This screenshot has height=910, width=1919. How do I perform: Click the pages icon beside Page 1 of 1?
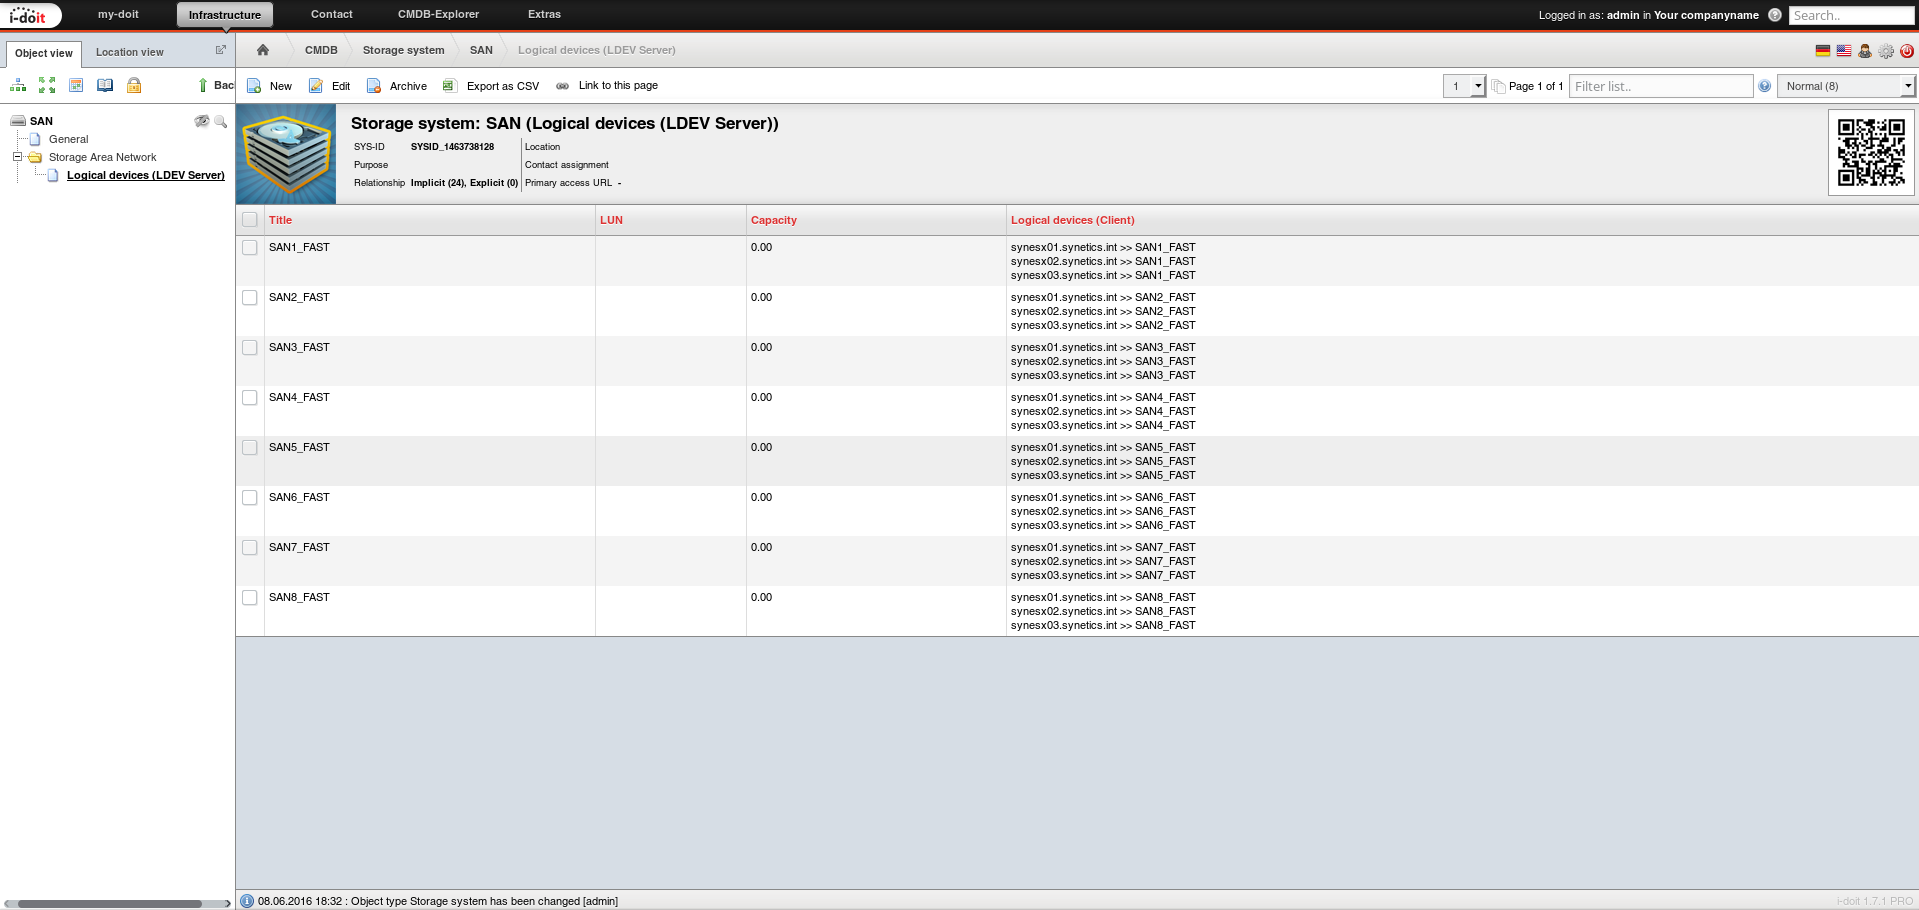tap(1498, 86)
